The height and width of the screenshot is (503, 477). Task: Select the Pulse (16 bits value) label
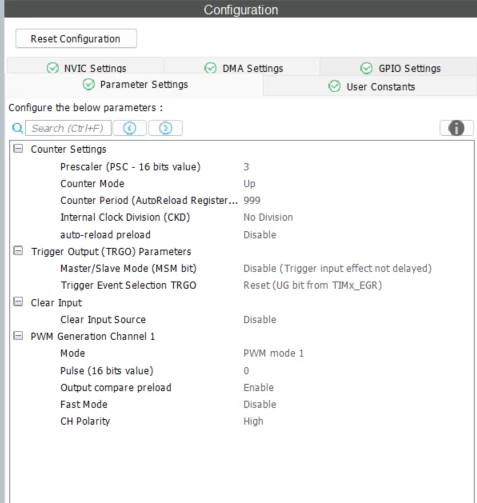pyautogui.click(x=107, y=371)
